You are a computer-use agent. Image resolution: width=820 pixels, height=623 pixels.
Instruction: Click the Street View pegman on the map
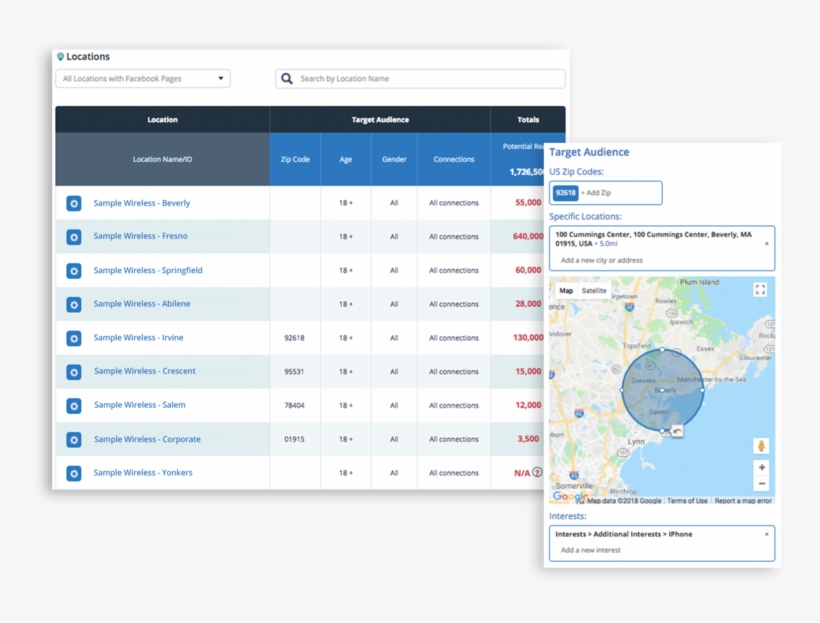click(761, 446)
